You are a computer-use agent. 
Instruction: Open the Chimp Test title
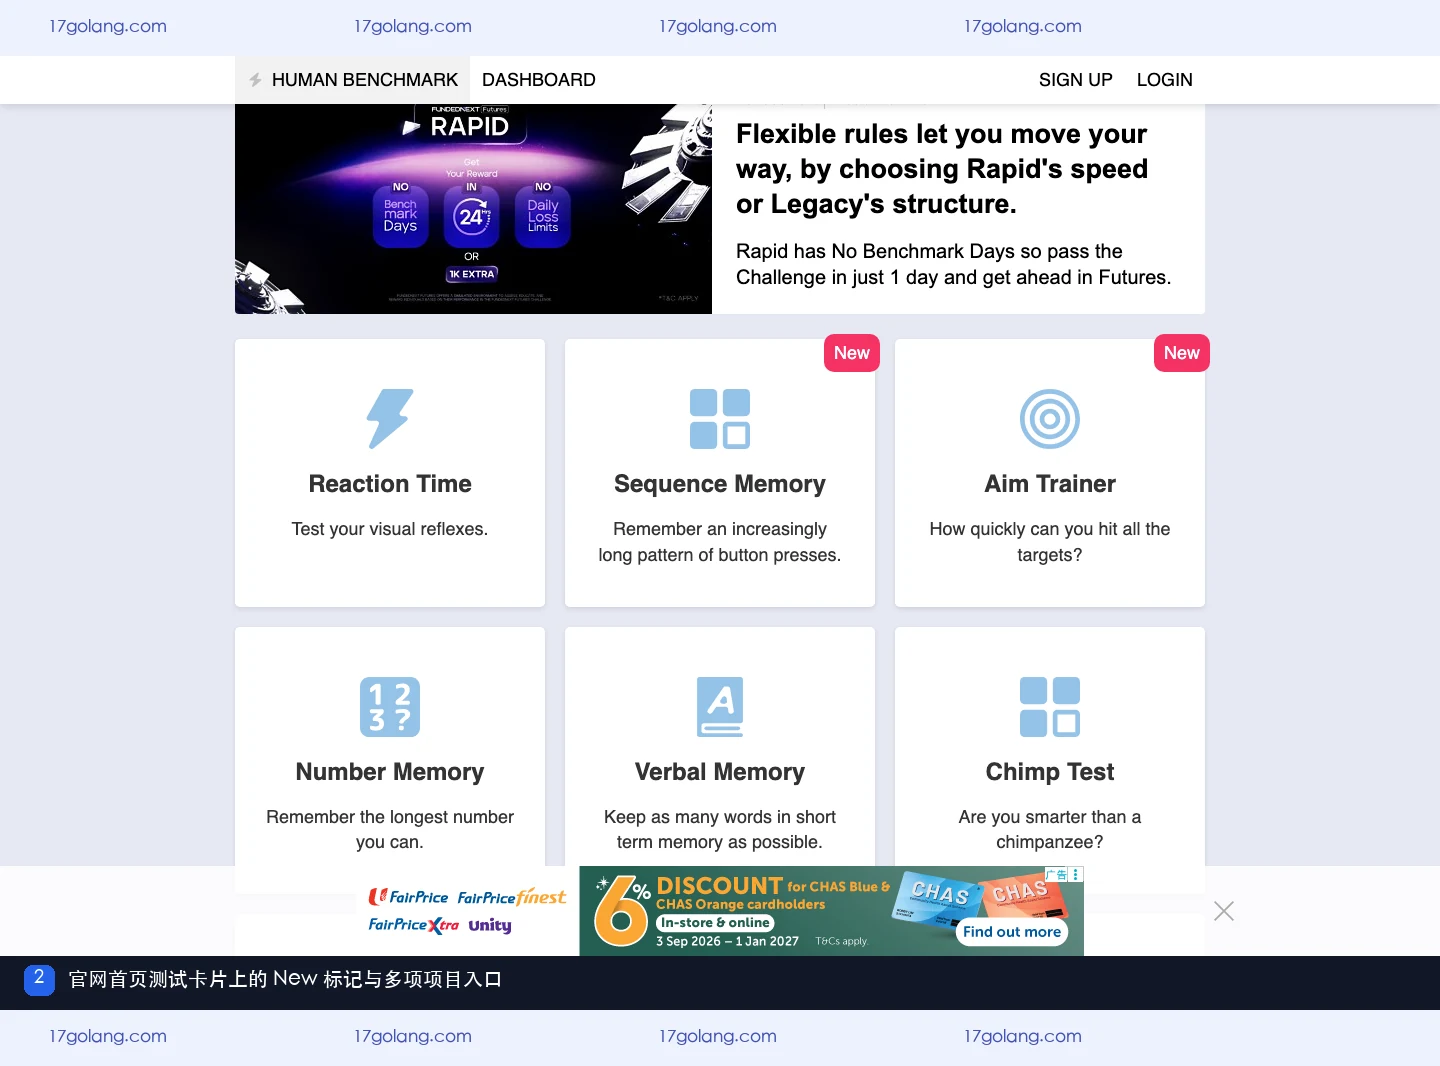click(1050, 772)
